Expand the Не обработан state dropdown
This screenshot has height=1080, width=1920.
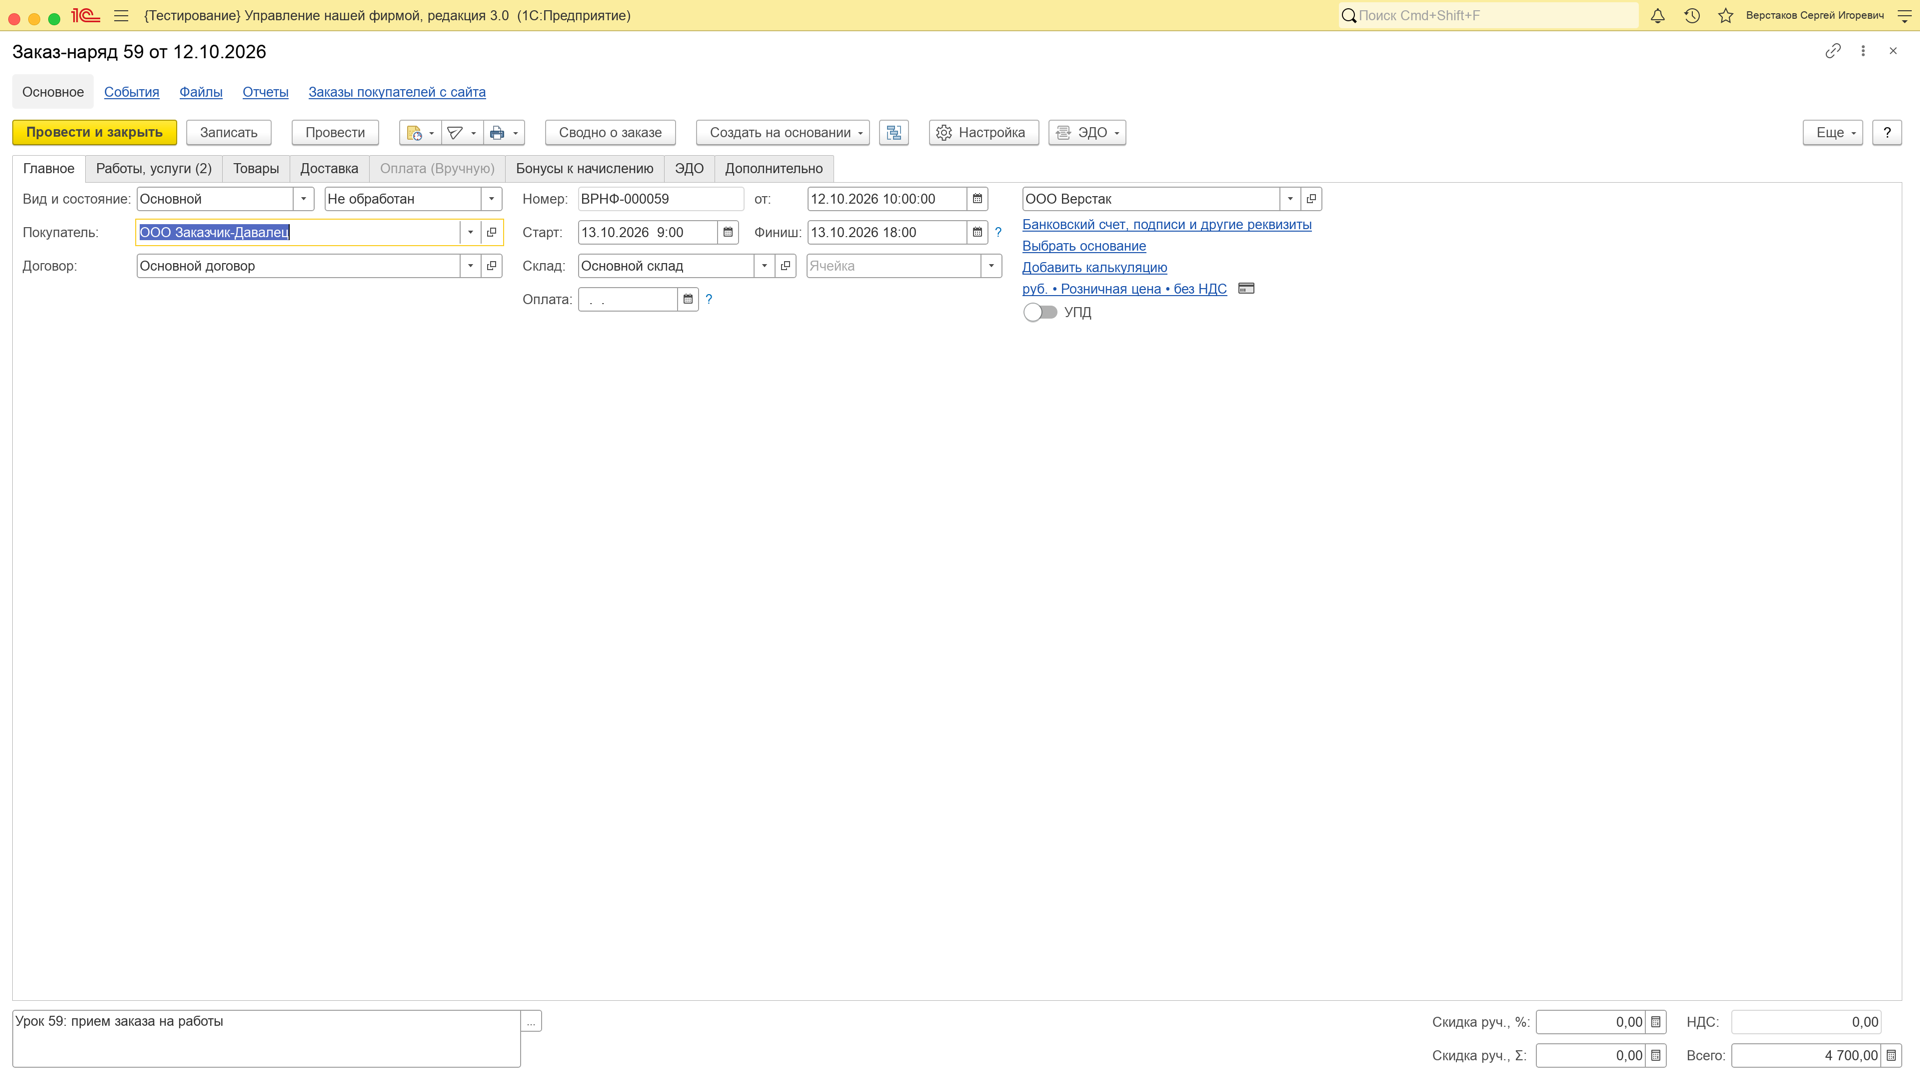(492, 199)
